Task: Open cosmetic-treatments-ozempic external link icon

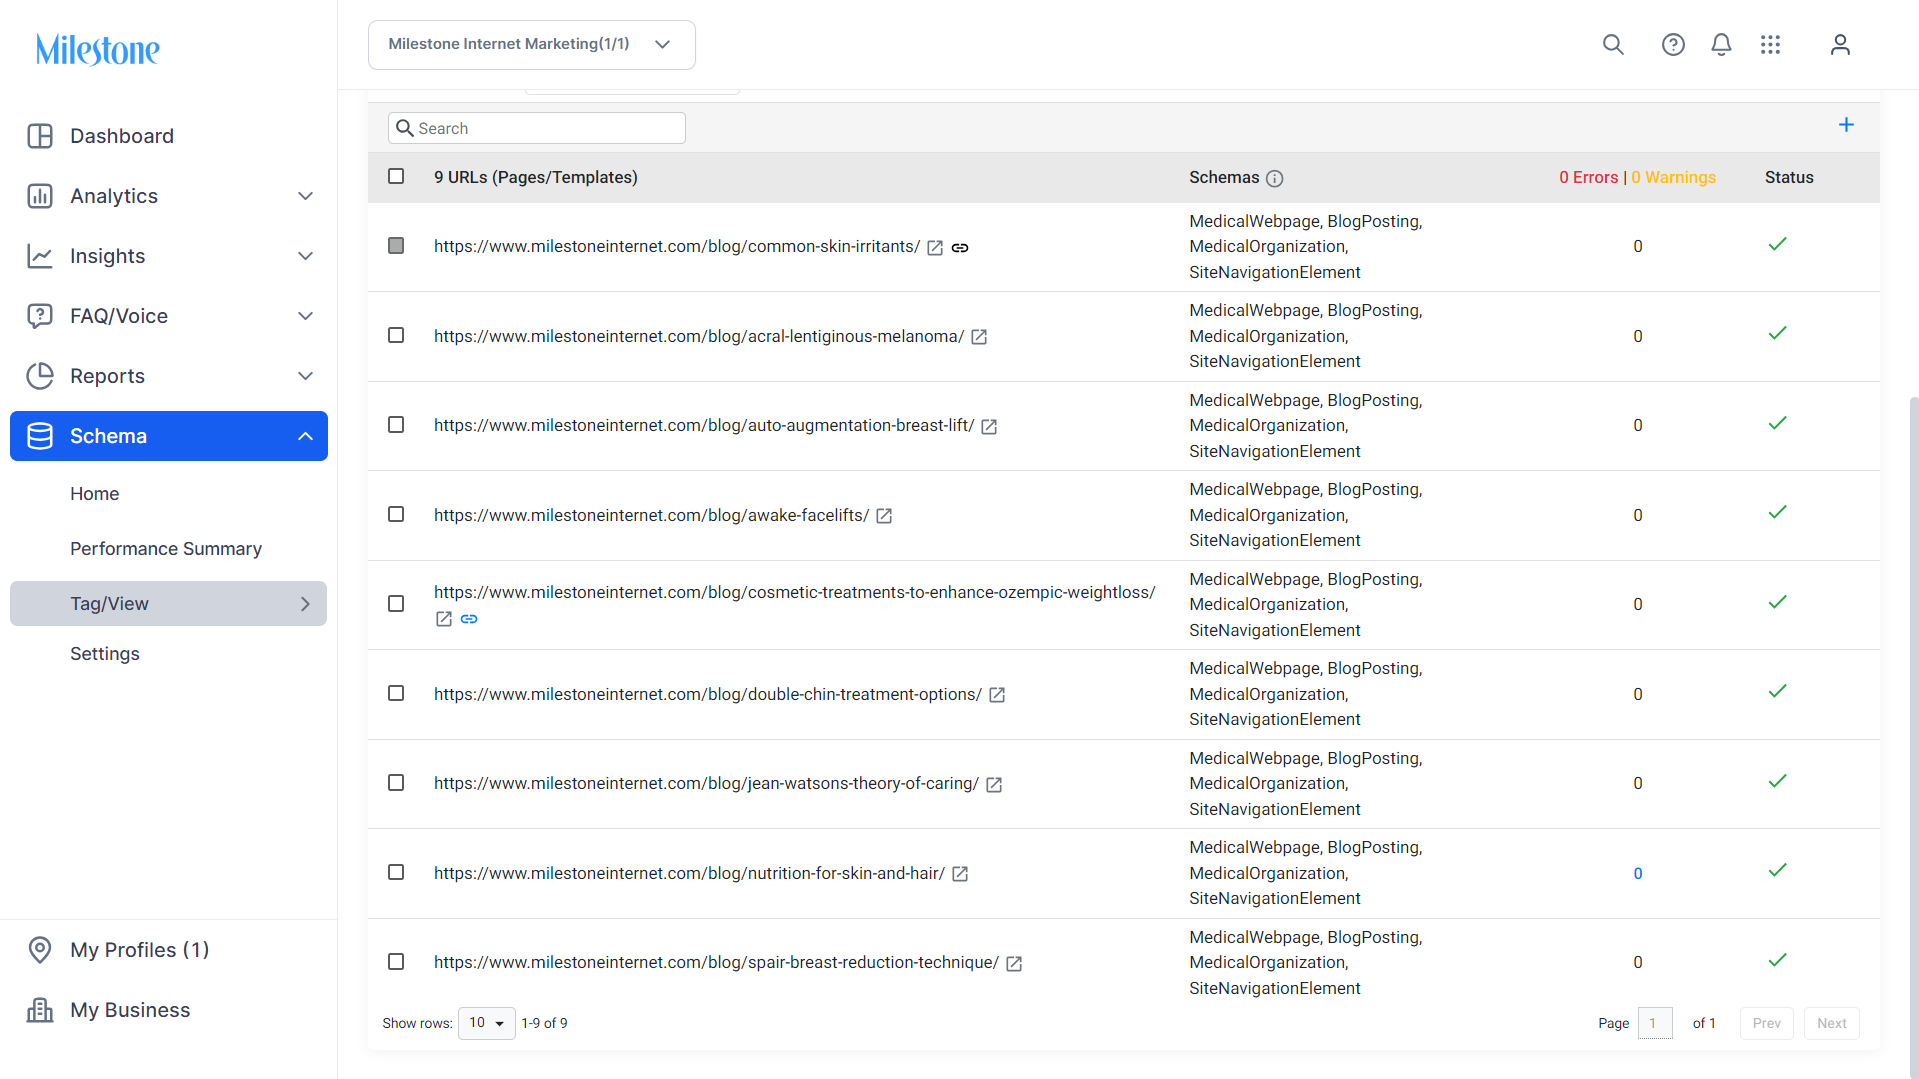Action: [x=444, y=619]
